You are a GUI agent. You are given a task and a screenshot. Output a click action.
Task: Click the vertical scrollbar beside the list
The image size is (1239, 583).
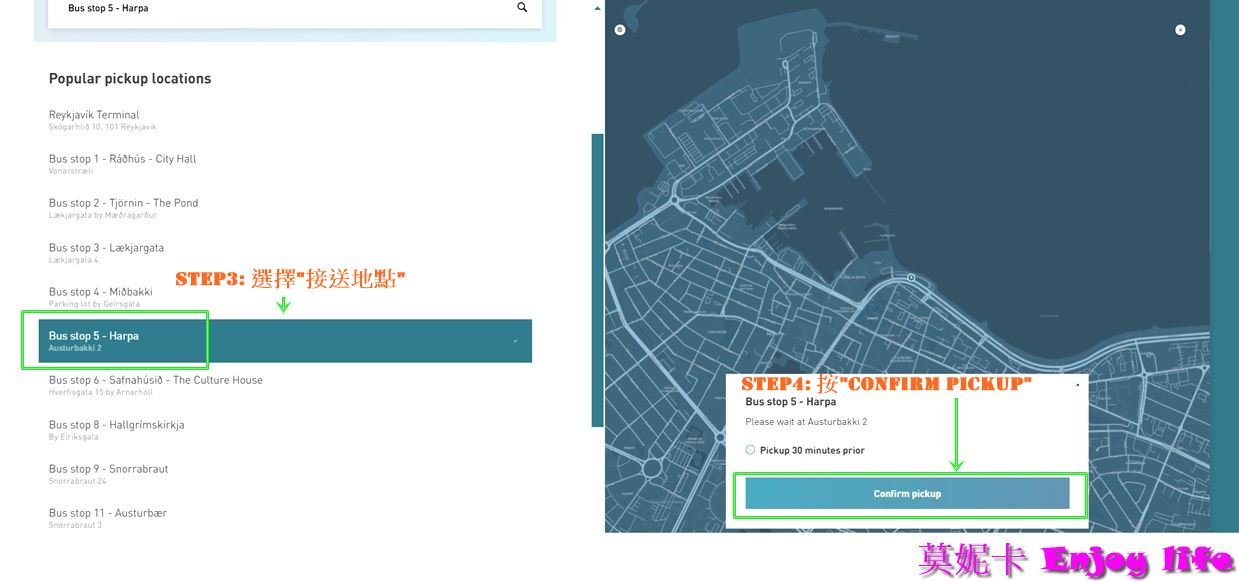coord(598,280)
